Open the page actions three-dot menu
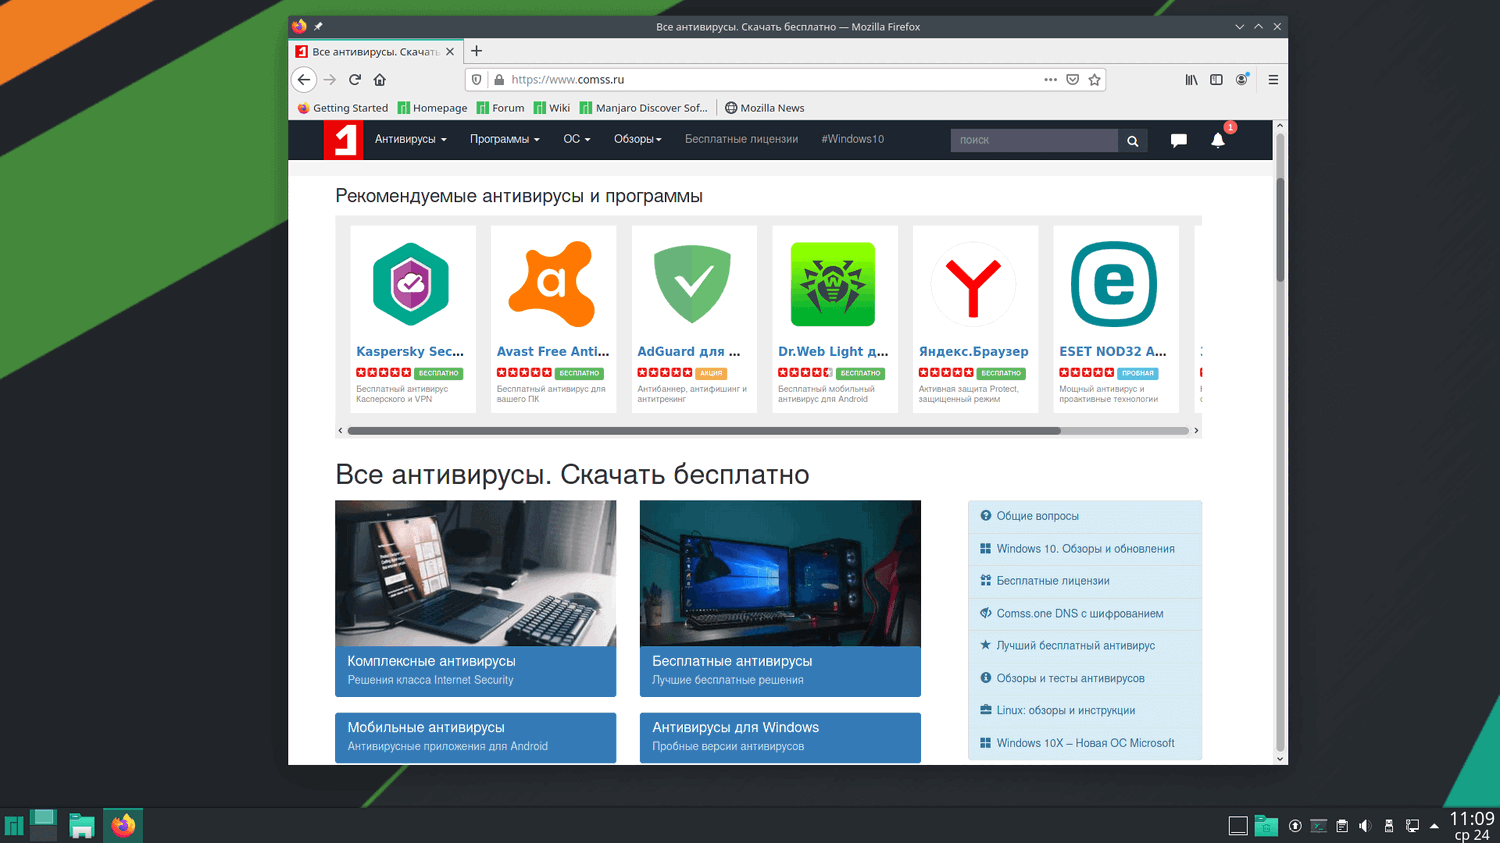The height and width of the screenshot is (843, 1500). pos(1050,80)
